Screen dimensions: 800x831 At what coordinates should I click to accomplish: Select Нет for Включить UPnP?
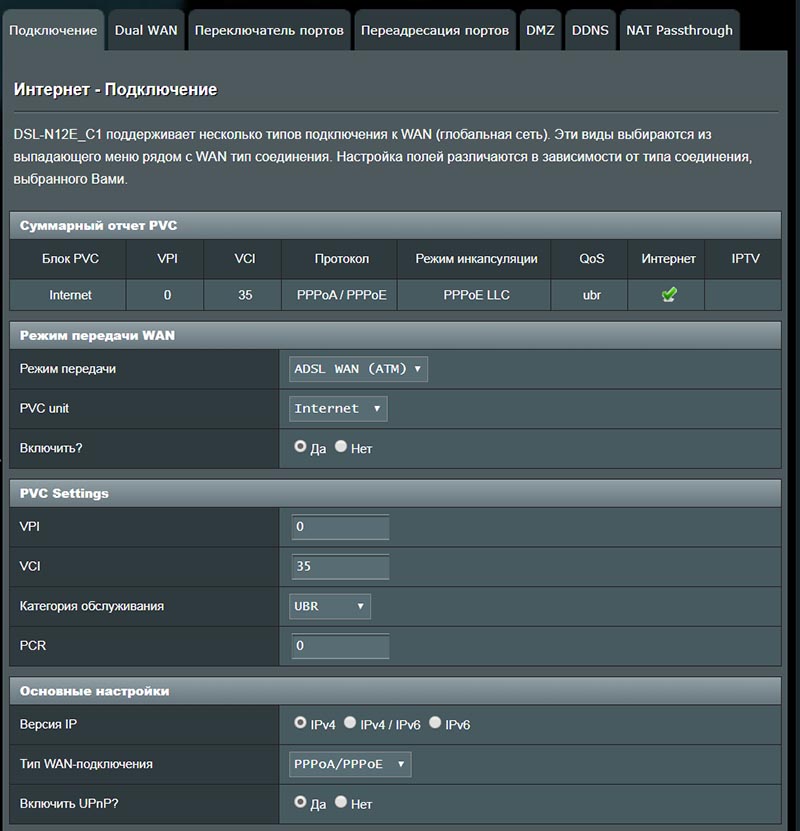click(x=341, y=802)
